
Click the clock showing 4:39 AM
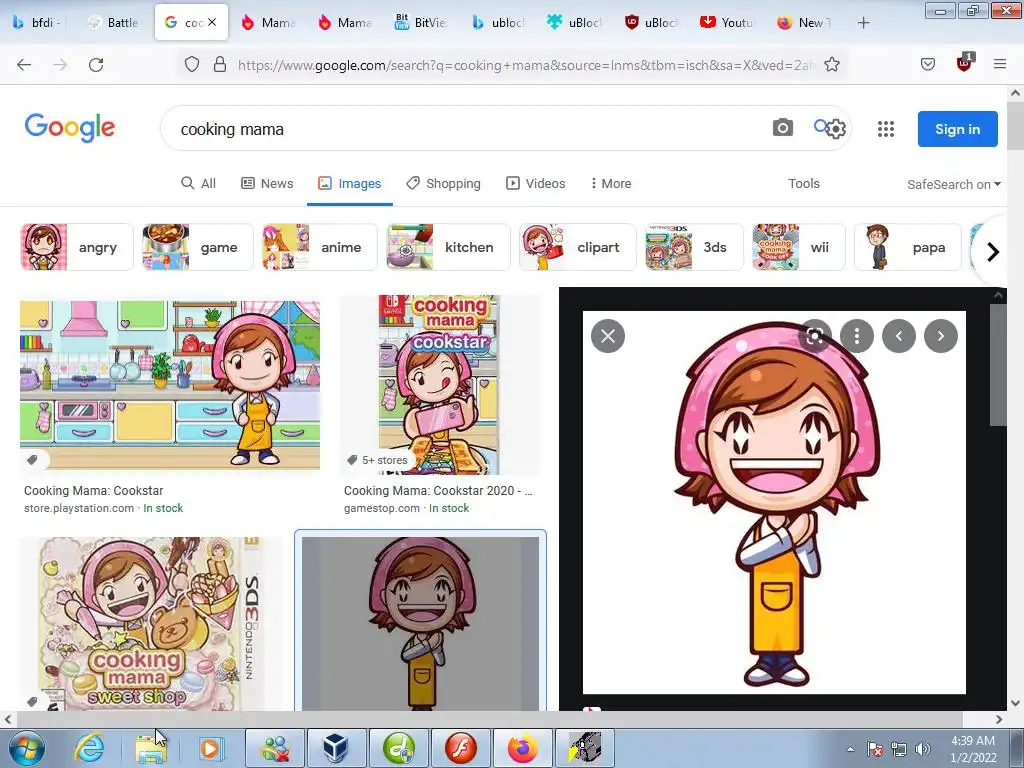(x=972, y=741)
